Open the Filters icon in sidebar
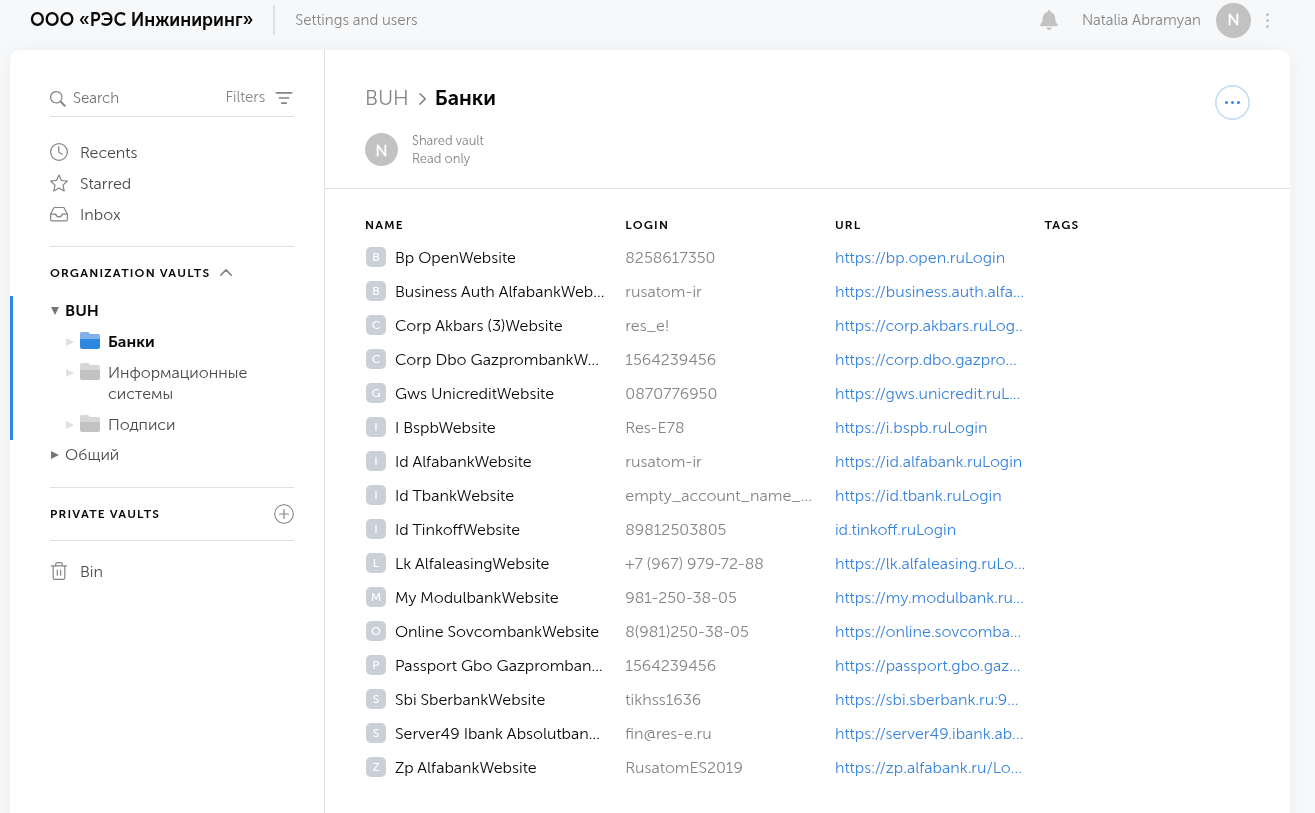1315x813 pixels. (x=284, y=98)
